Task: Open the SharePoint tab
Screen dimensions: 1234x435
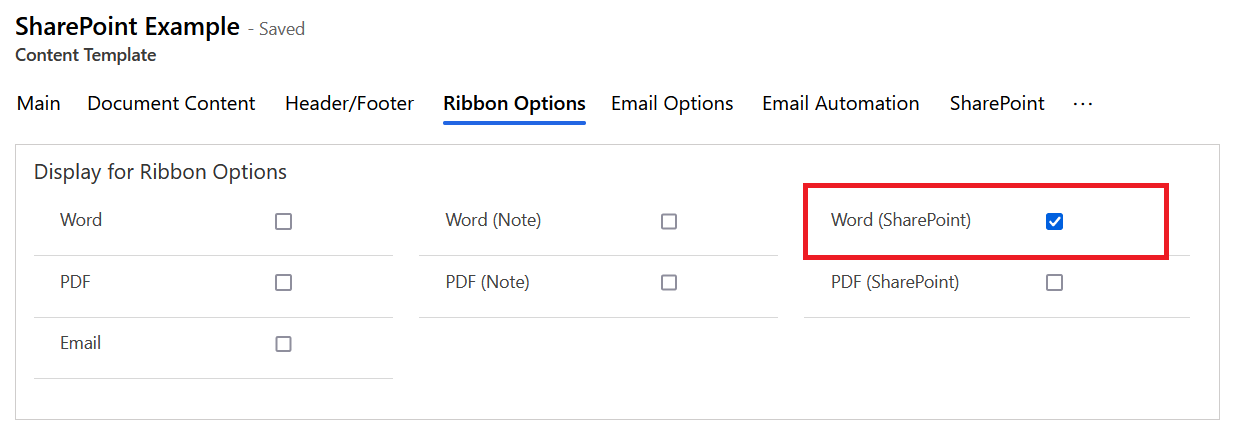Action: (997, 104)
